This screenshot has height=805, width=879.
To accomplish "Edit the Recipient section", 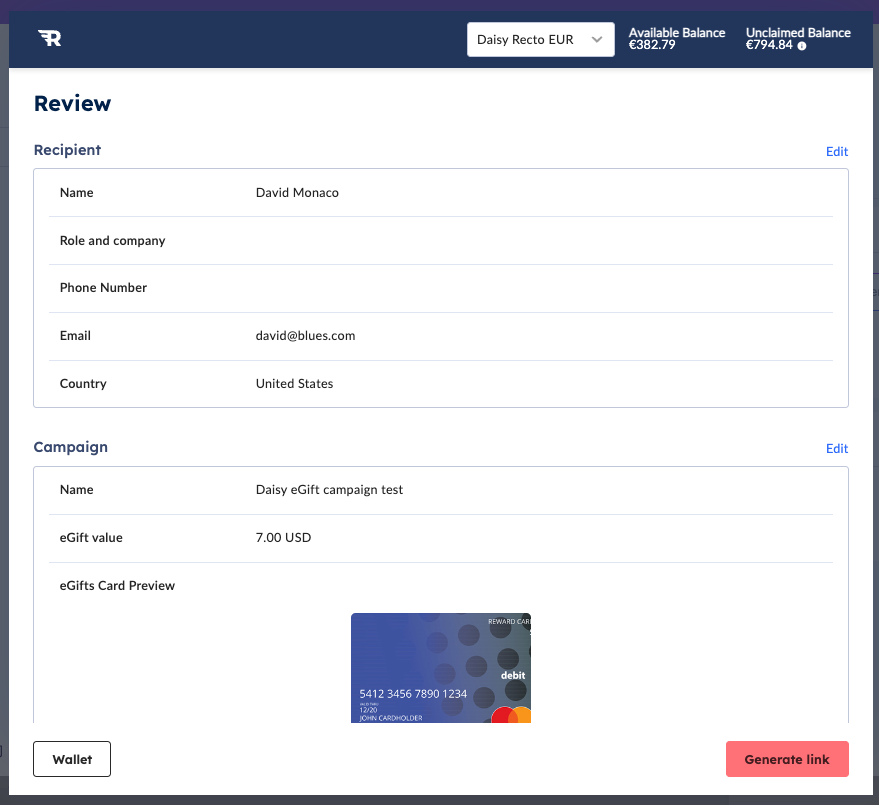I will (x=836, y=151).
